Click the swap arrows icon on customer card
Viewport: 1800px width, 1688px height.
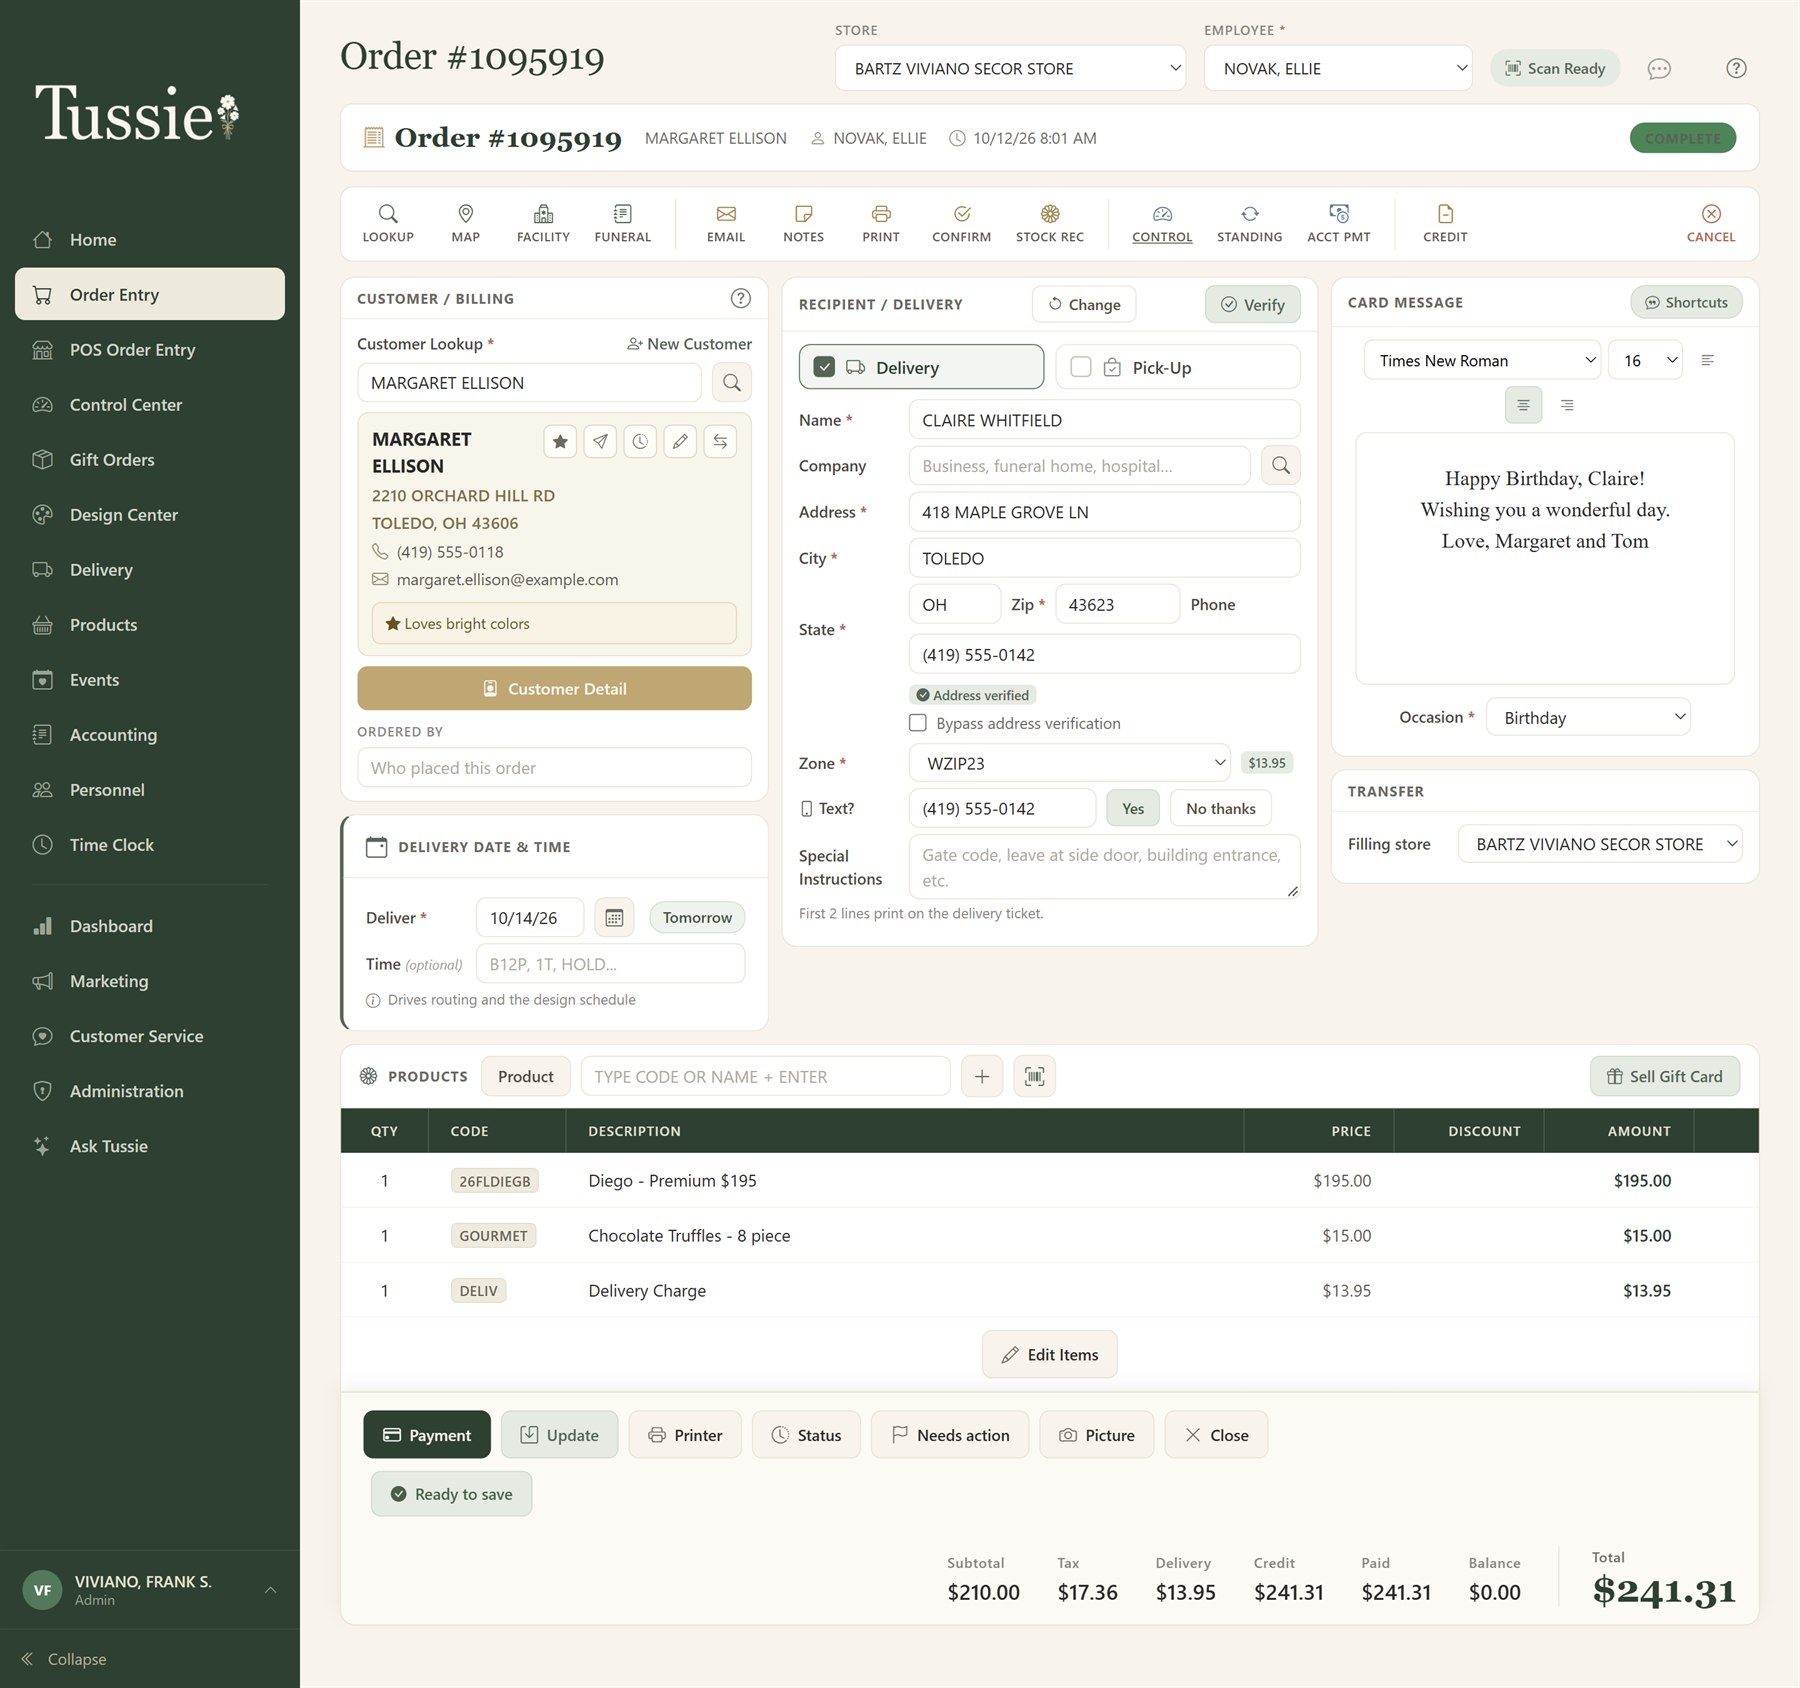[x=720, y=441]
